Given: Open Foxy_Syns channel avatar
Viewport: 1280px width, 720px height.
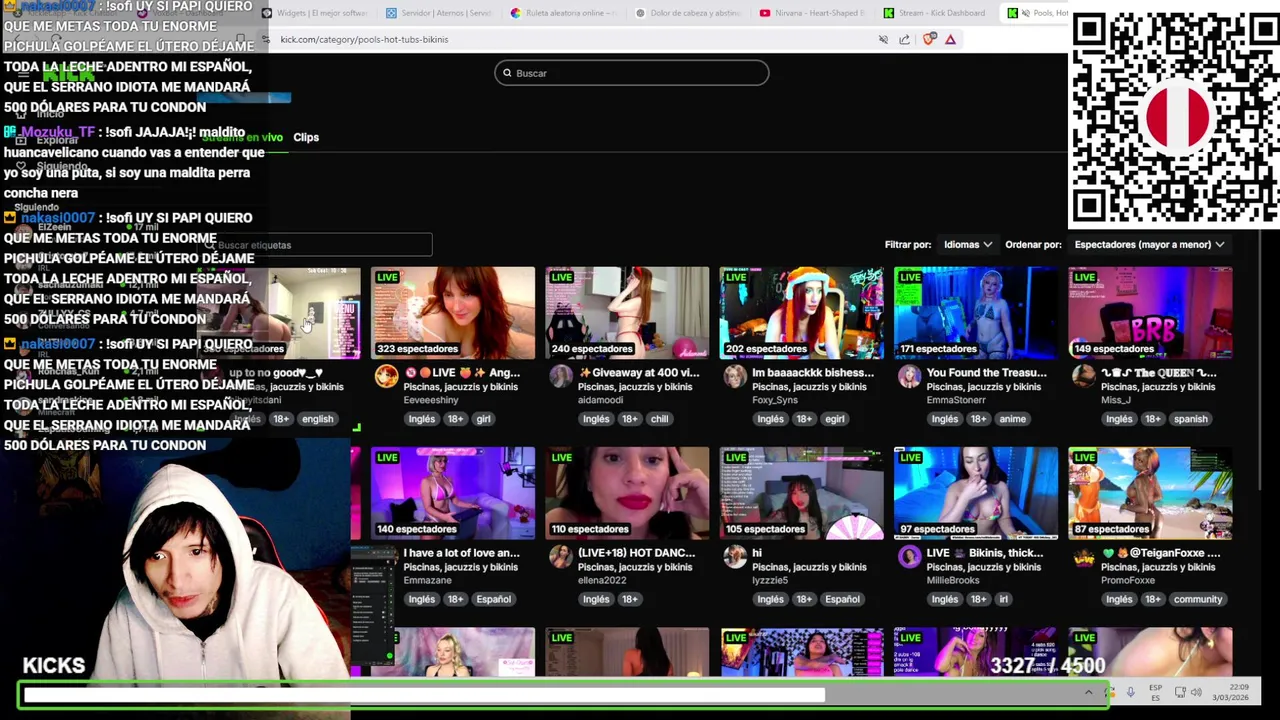Looking at the screenshot, I should (735, 376).
